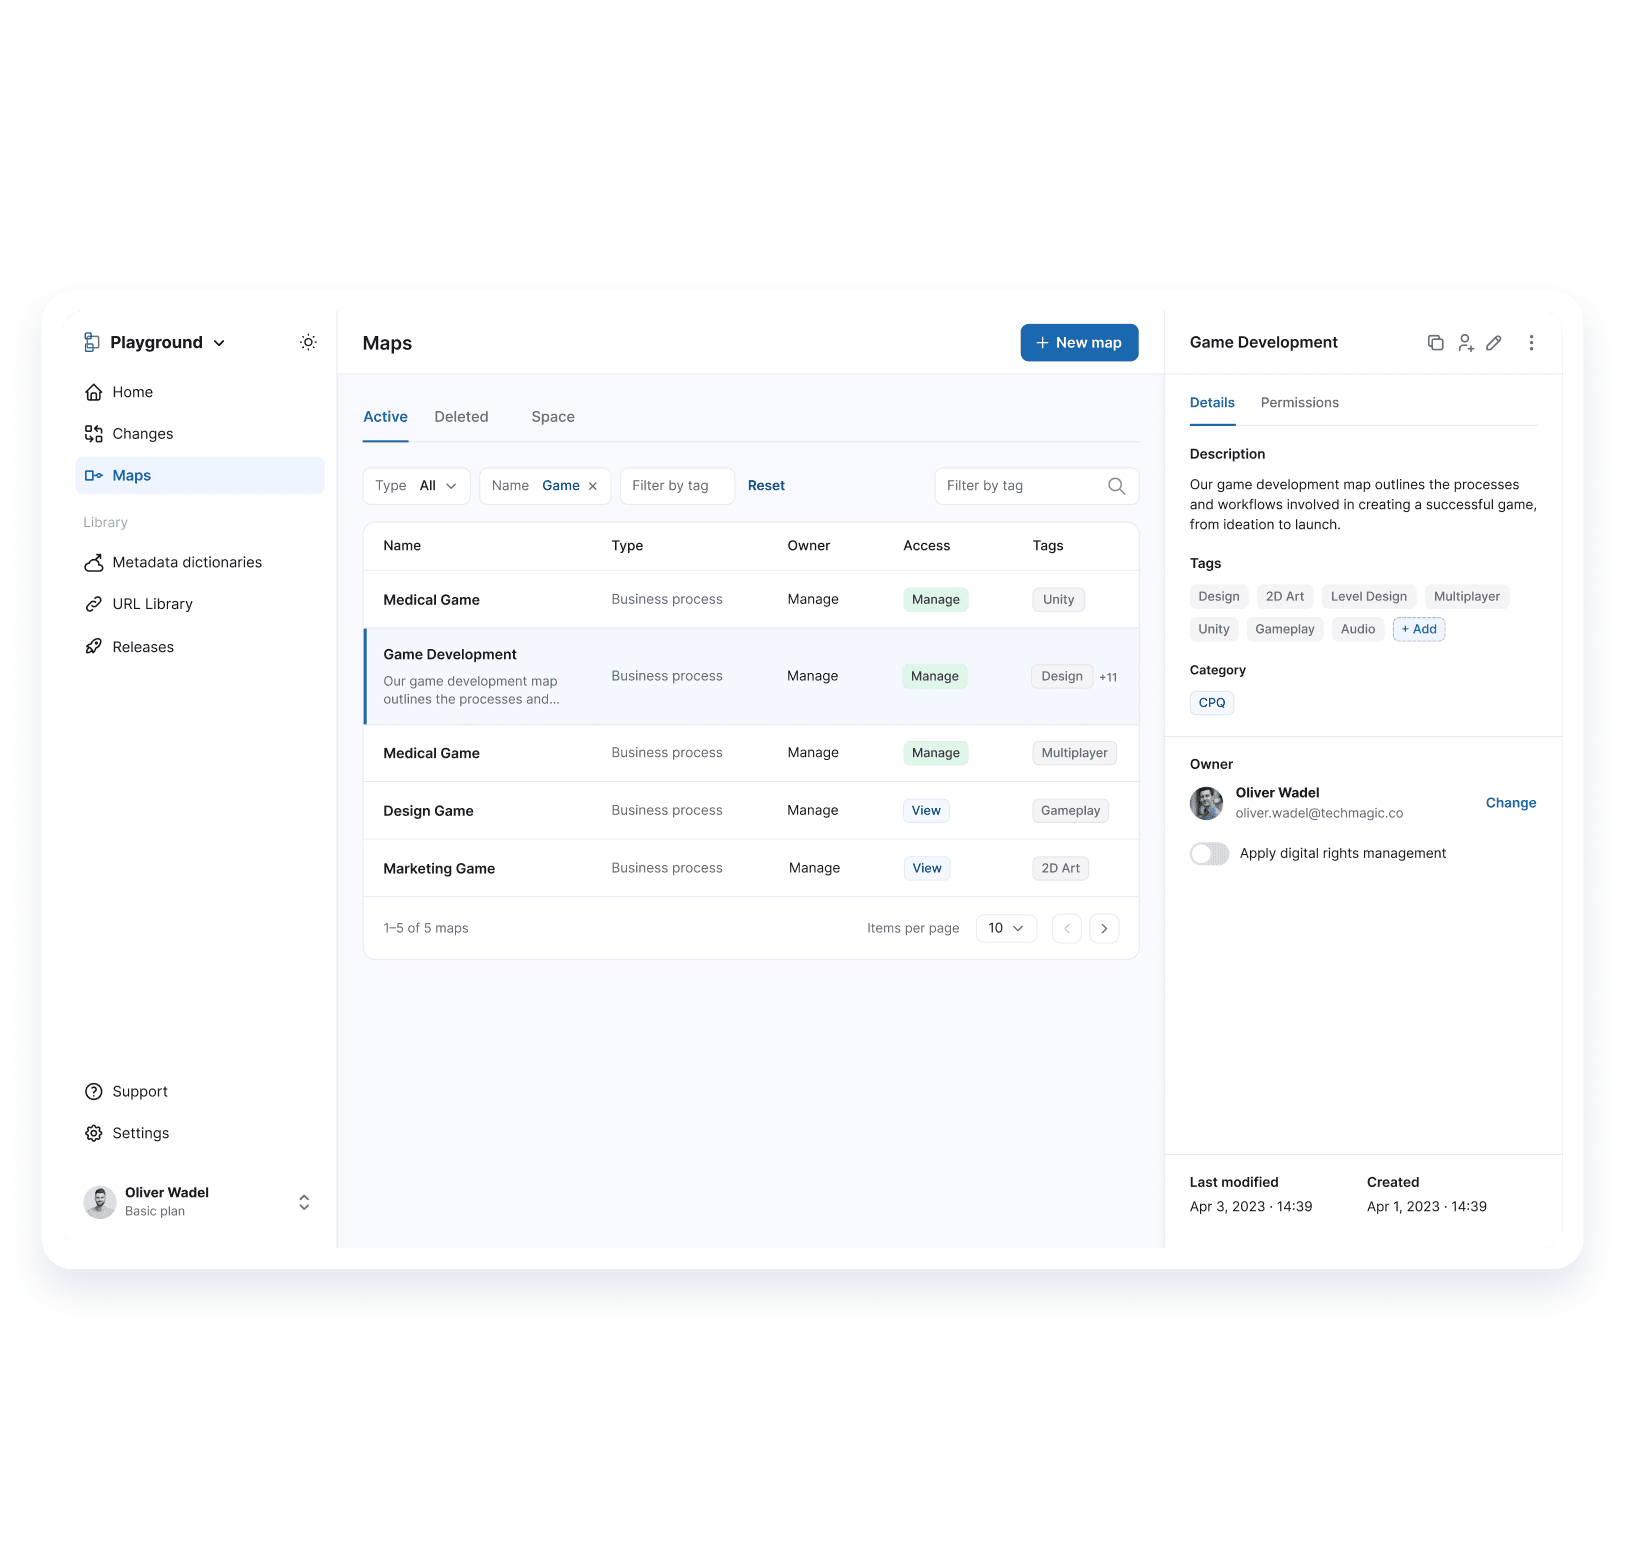
Task: Toggle light theme sun icon
Action: click(x=308, y=342)
